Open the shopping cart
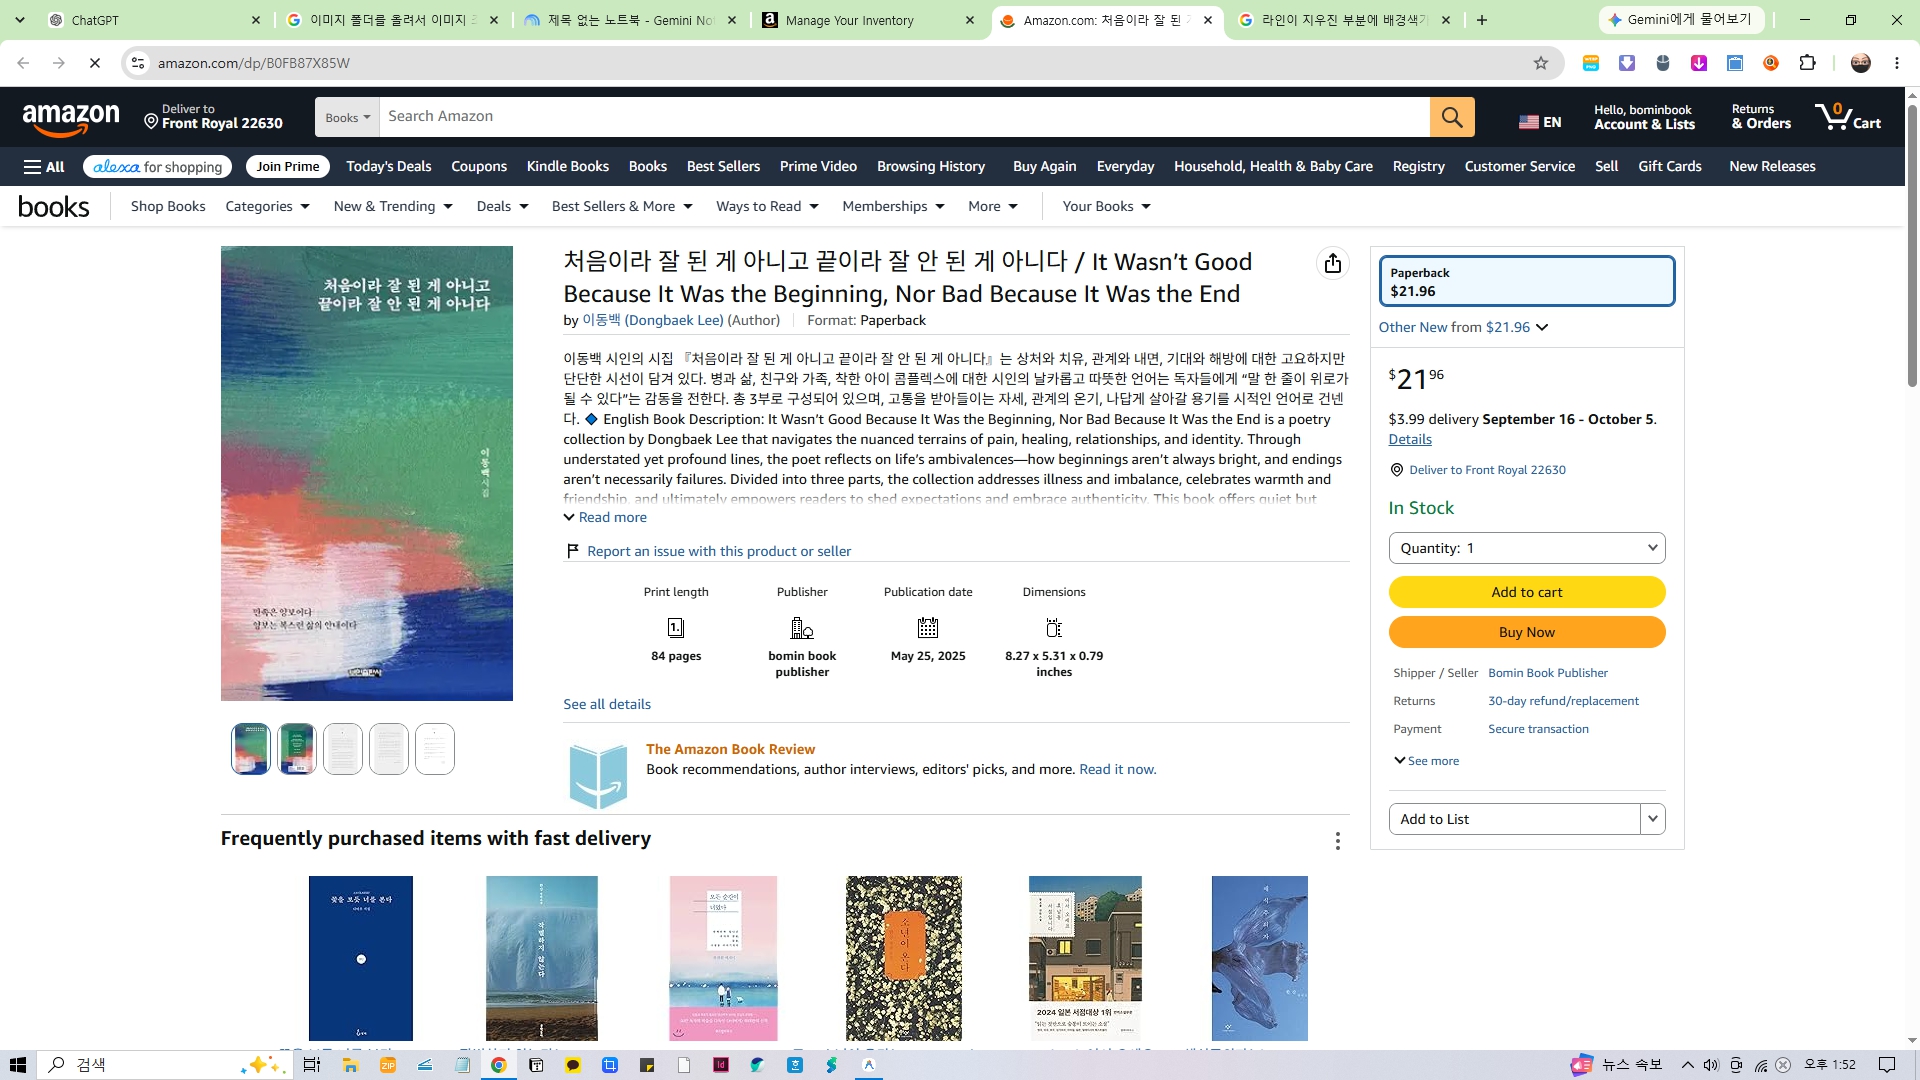The image size is (1920, 1080). pyautogui.click(x=1849, y=117)
